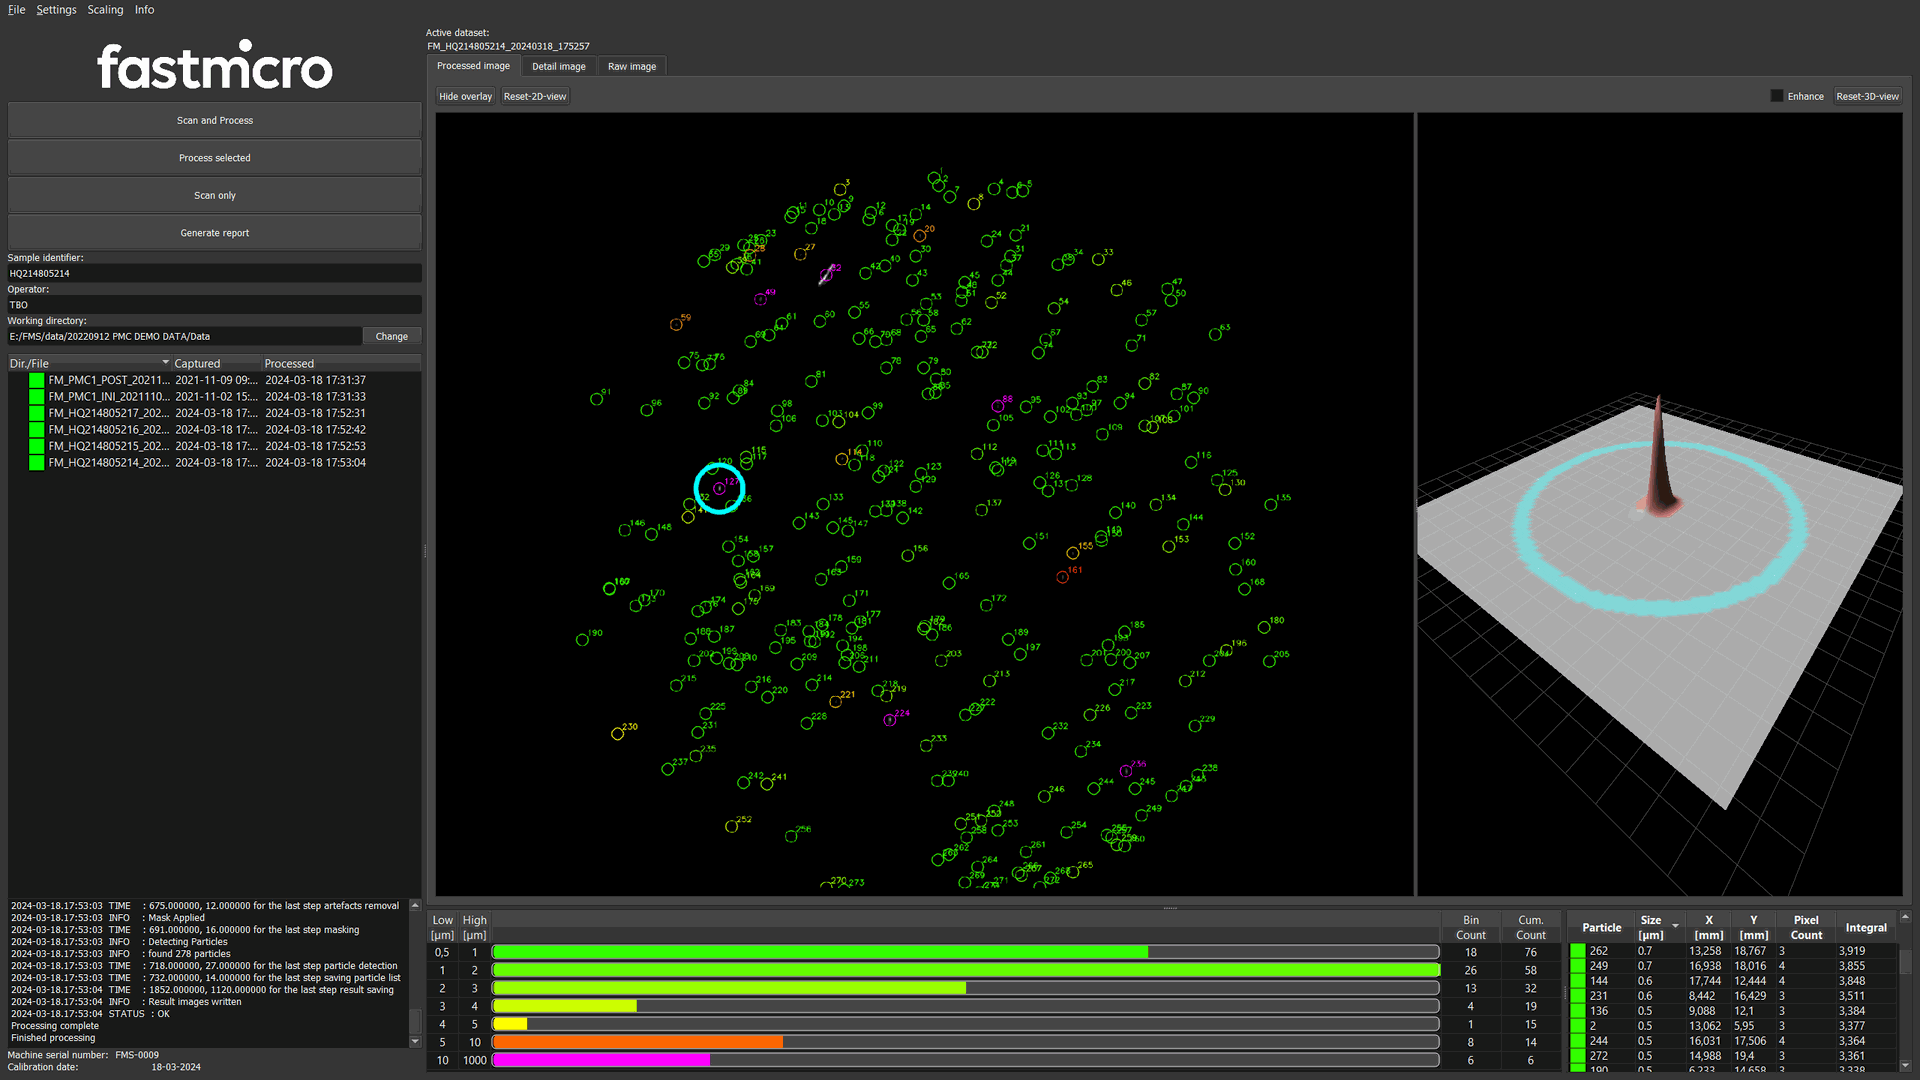Click Change working directory button
Screen dimensions: 1920x1080
click(391, 336)
